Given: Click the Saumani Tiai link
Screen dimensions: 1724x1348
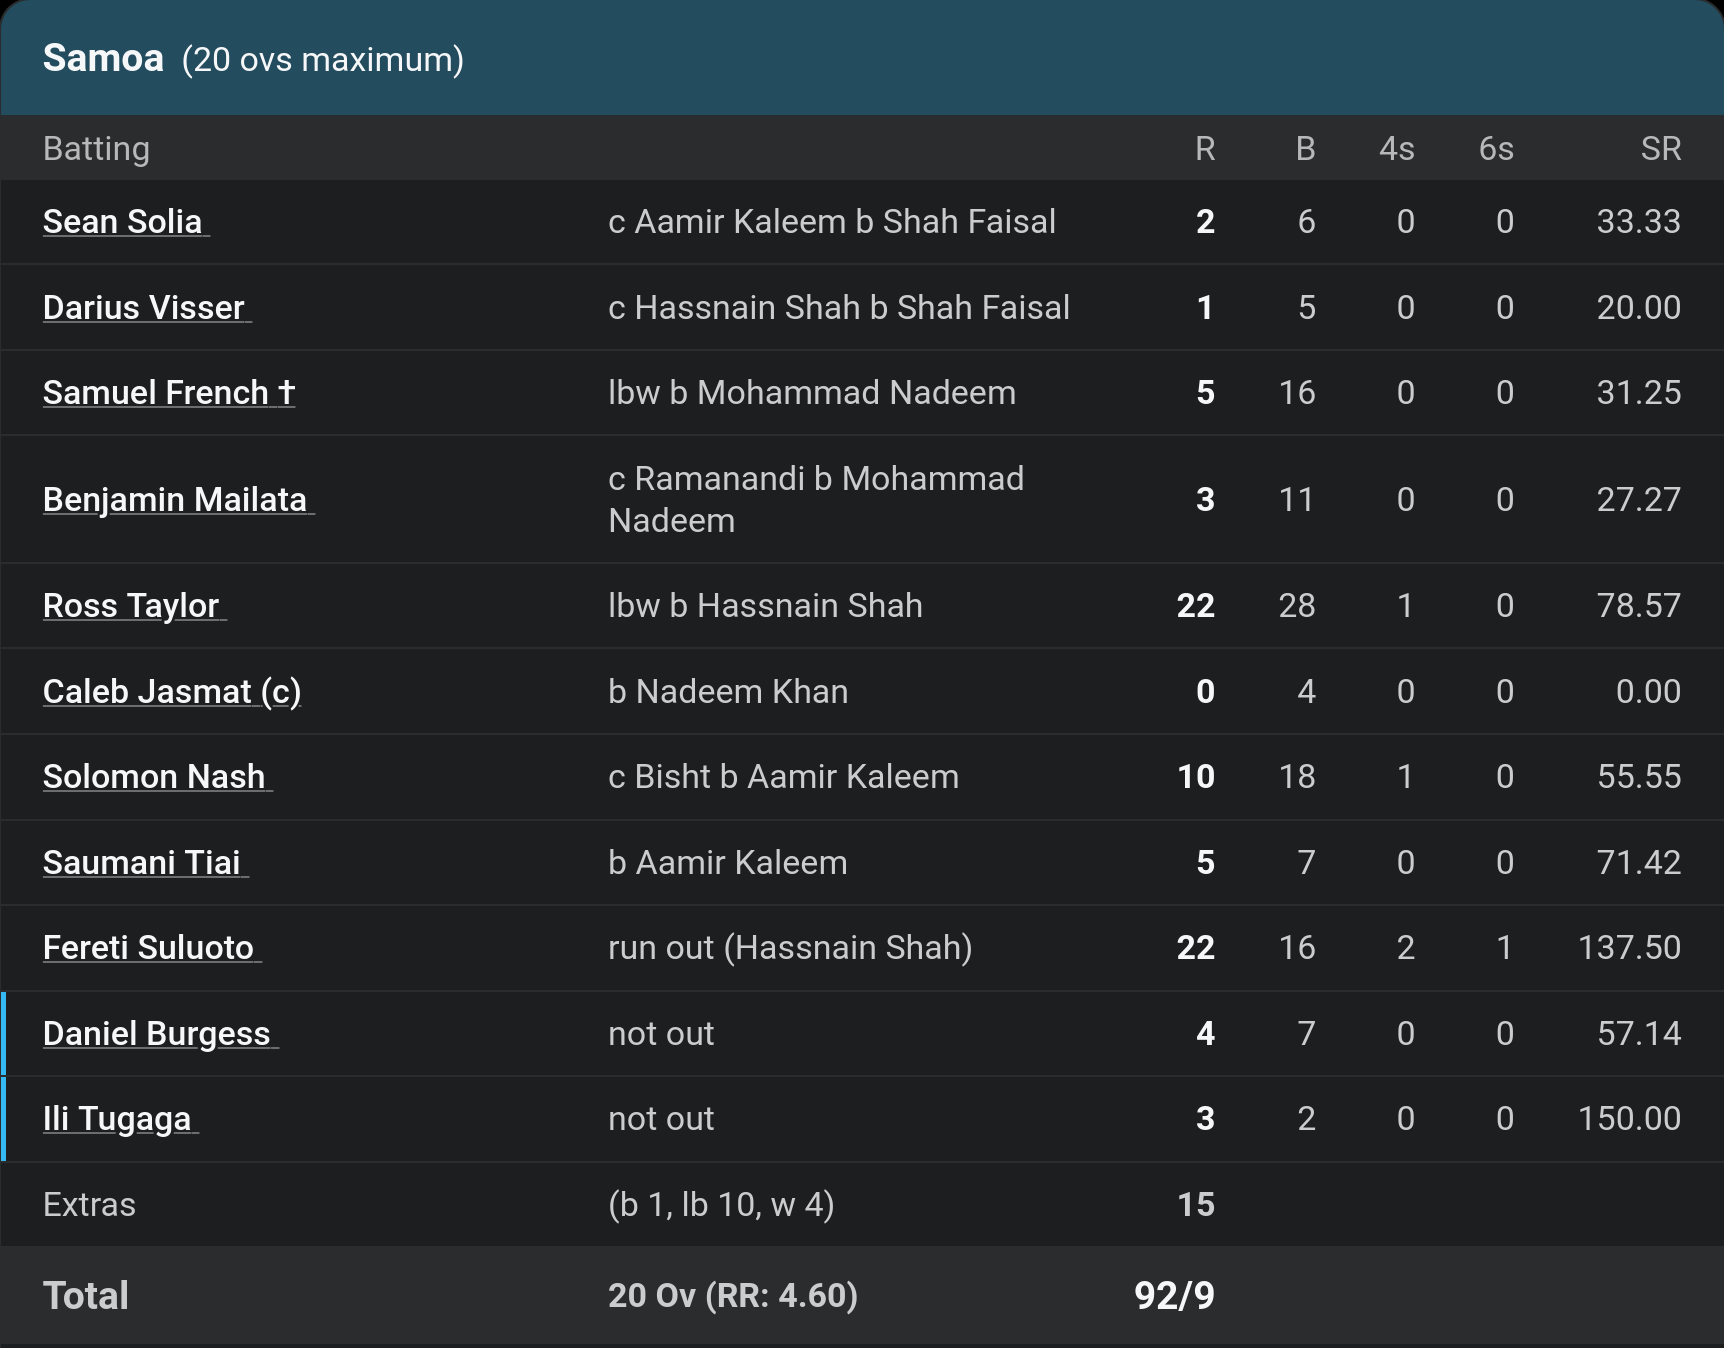Looking at the screenshot, I should click(x=144, y=863).
